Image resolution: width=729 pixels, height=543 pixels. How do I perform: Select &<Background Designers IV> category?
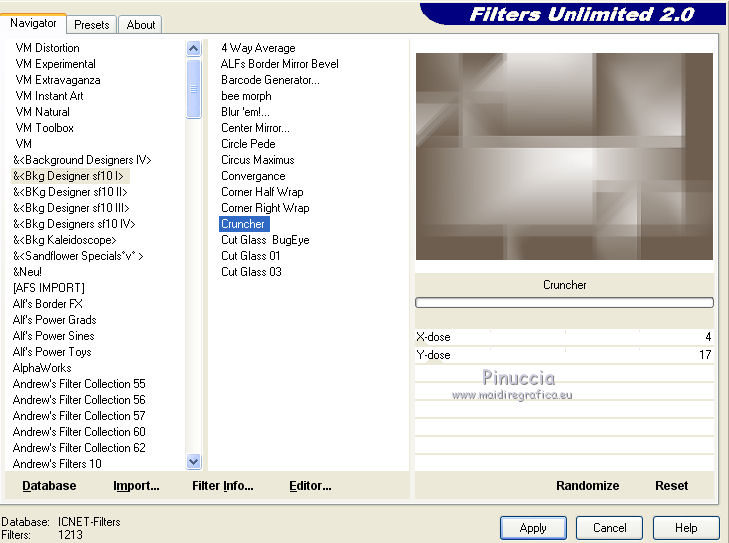pyautogui.click(x=82, y=160)
